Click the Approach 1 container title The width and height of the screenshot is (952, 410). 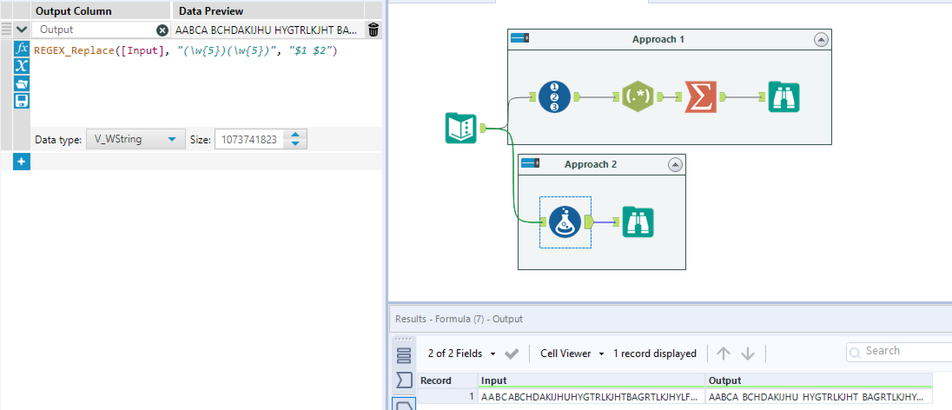coord(658,39)
